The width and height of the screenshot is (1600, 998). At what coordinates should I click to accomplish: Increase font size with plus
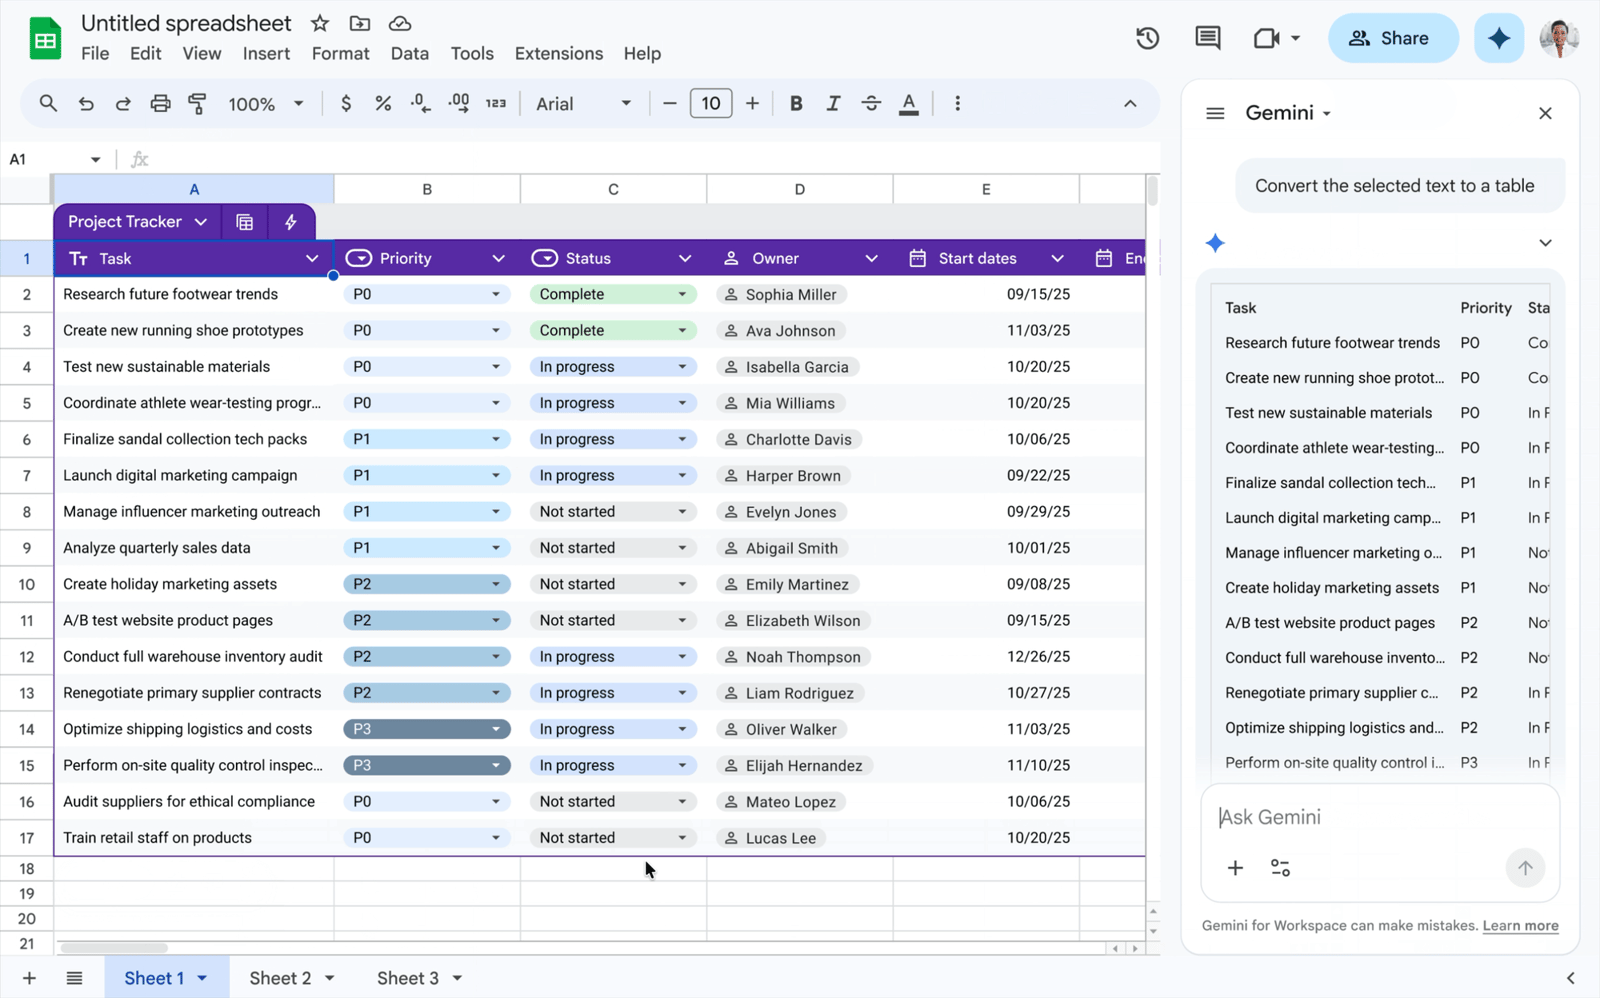point(752,103)
